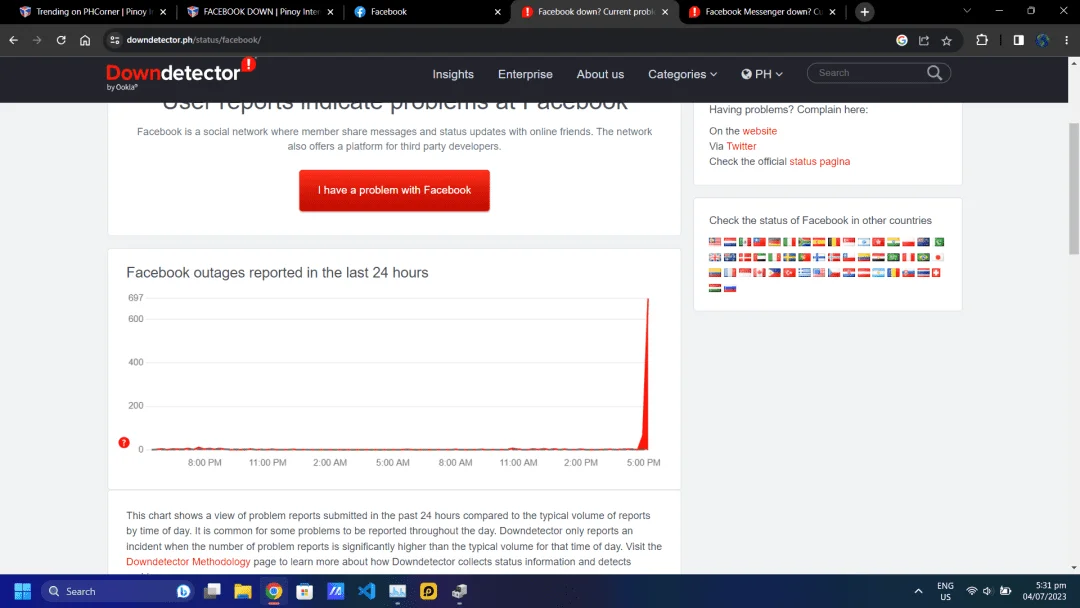Click the page vertical scrollbar thumb
The width and height of the screenshot is (1080, 608).
1073,189
